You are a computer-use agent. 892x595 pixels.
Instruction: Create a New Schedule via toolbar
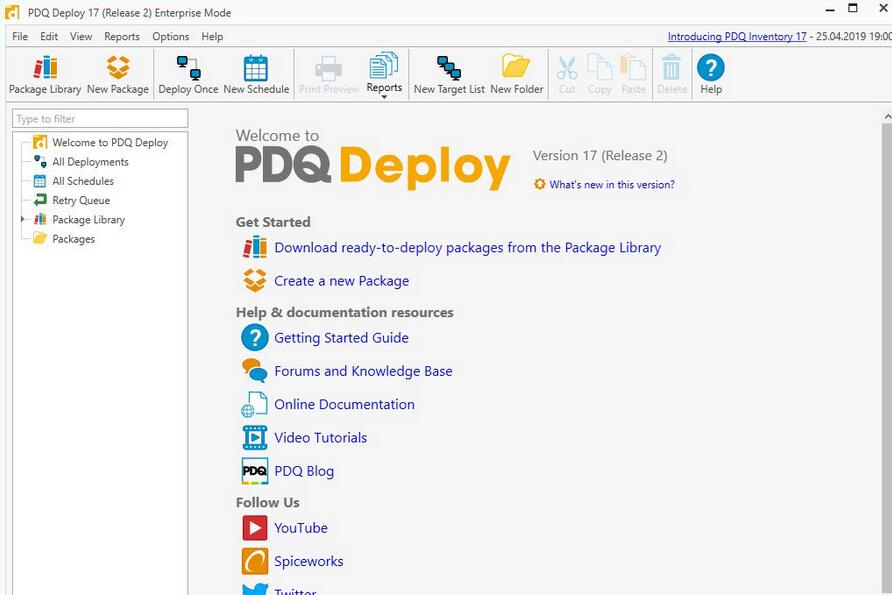pyautogui.click(x=256, y=75)
